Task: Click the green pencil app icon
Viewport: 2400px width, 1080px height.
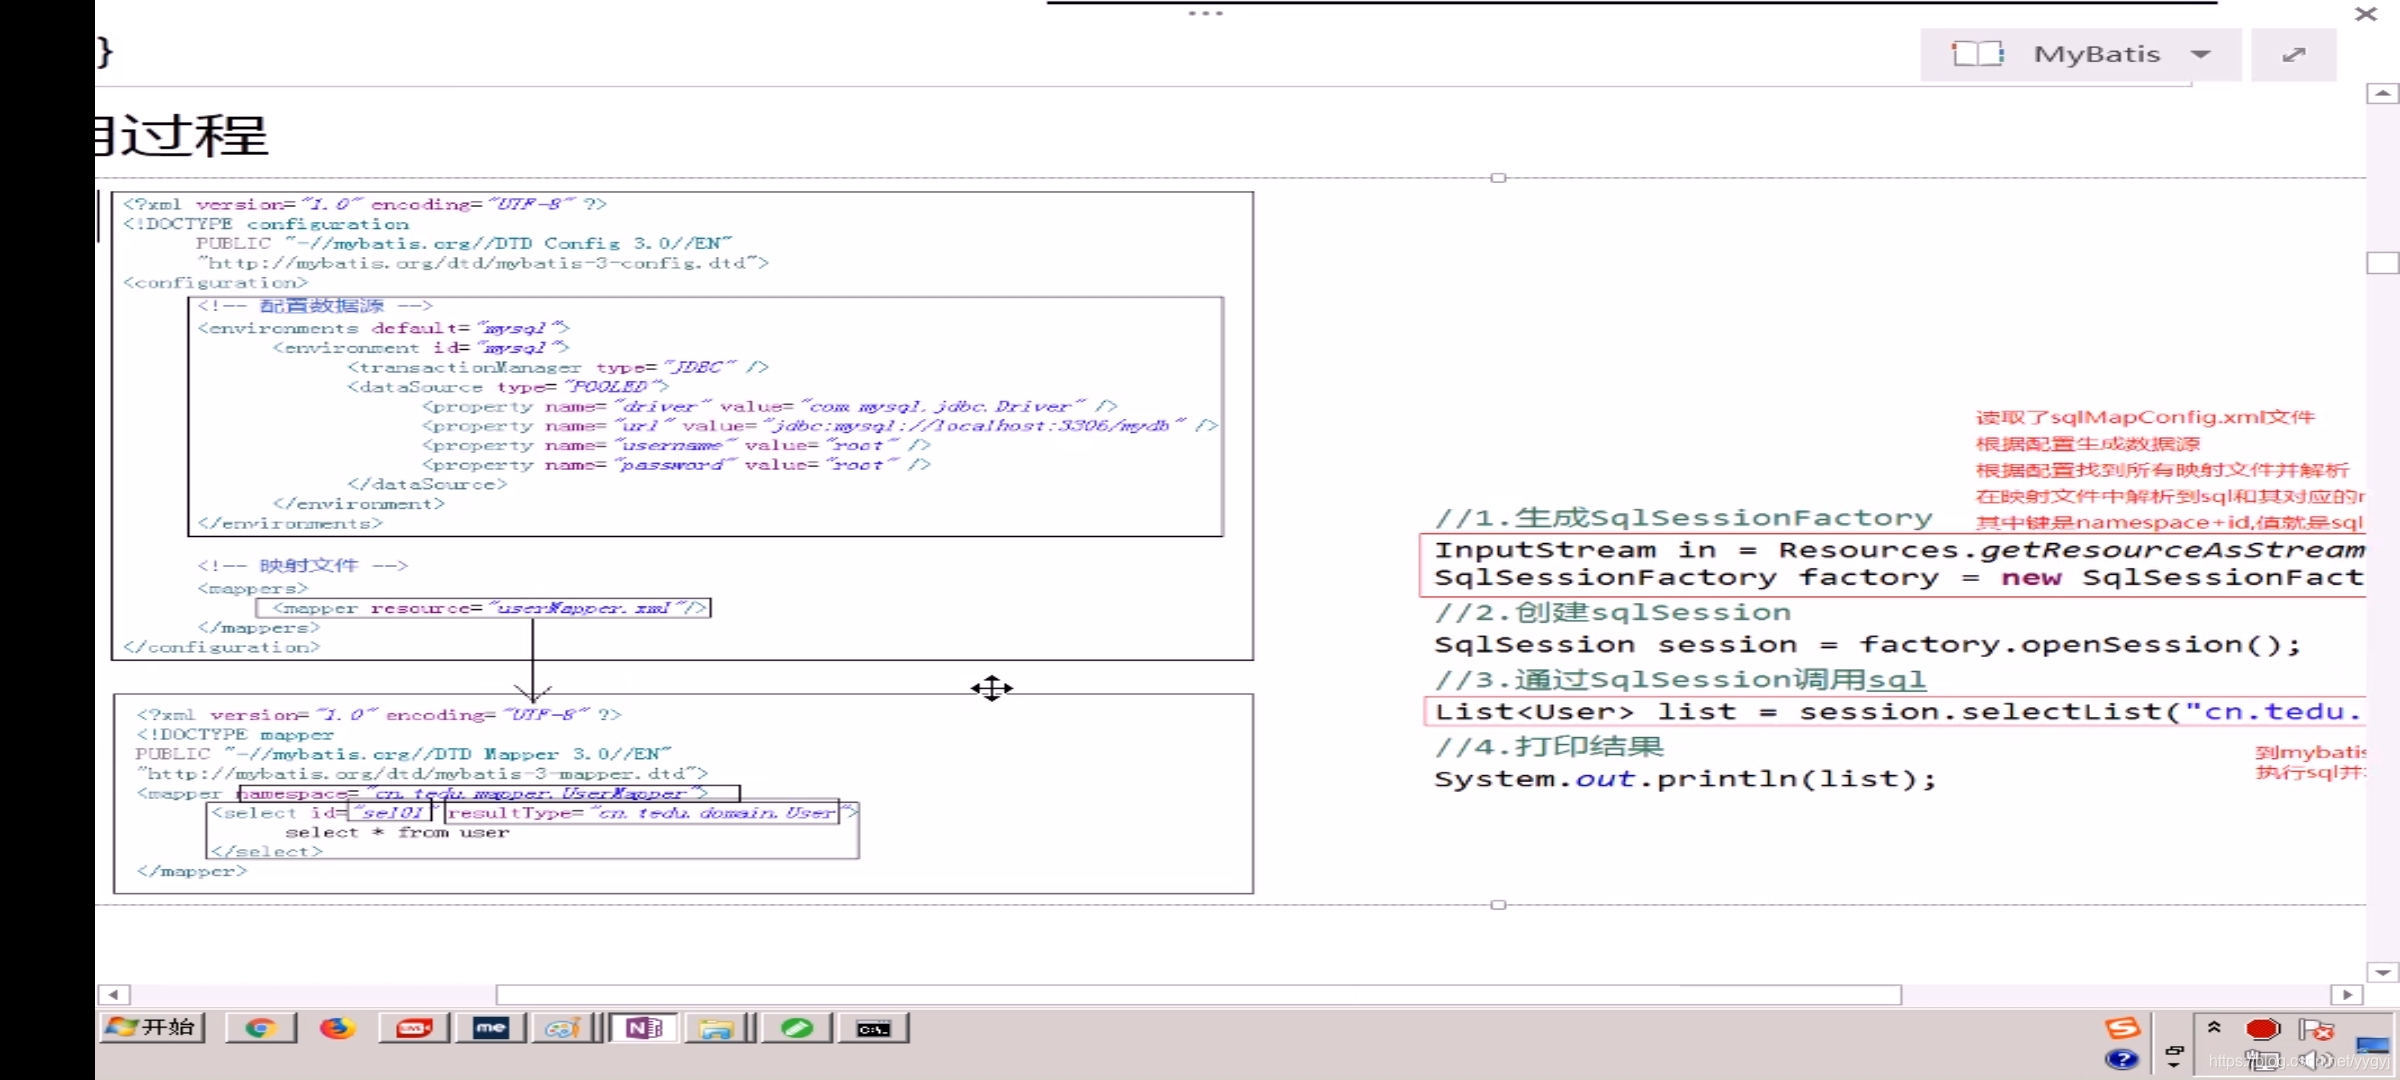Action: (797, 1028)
